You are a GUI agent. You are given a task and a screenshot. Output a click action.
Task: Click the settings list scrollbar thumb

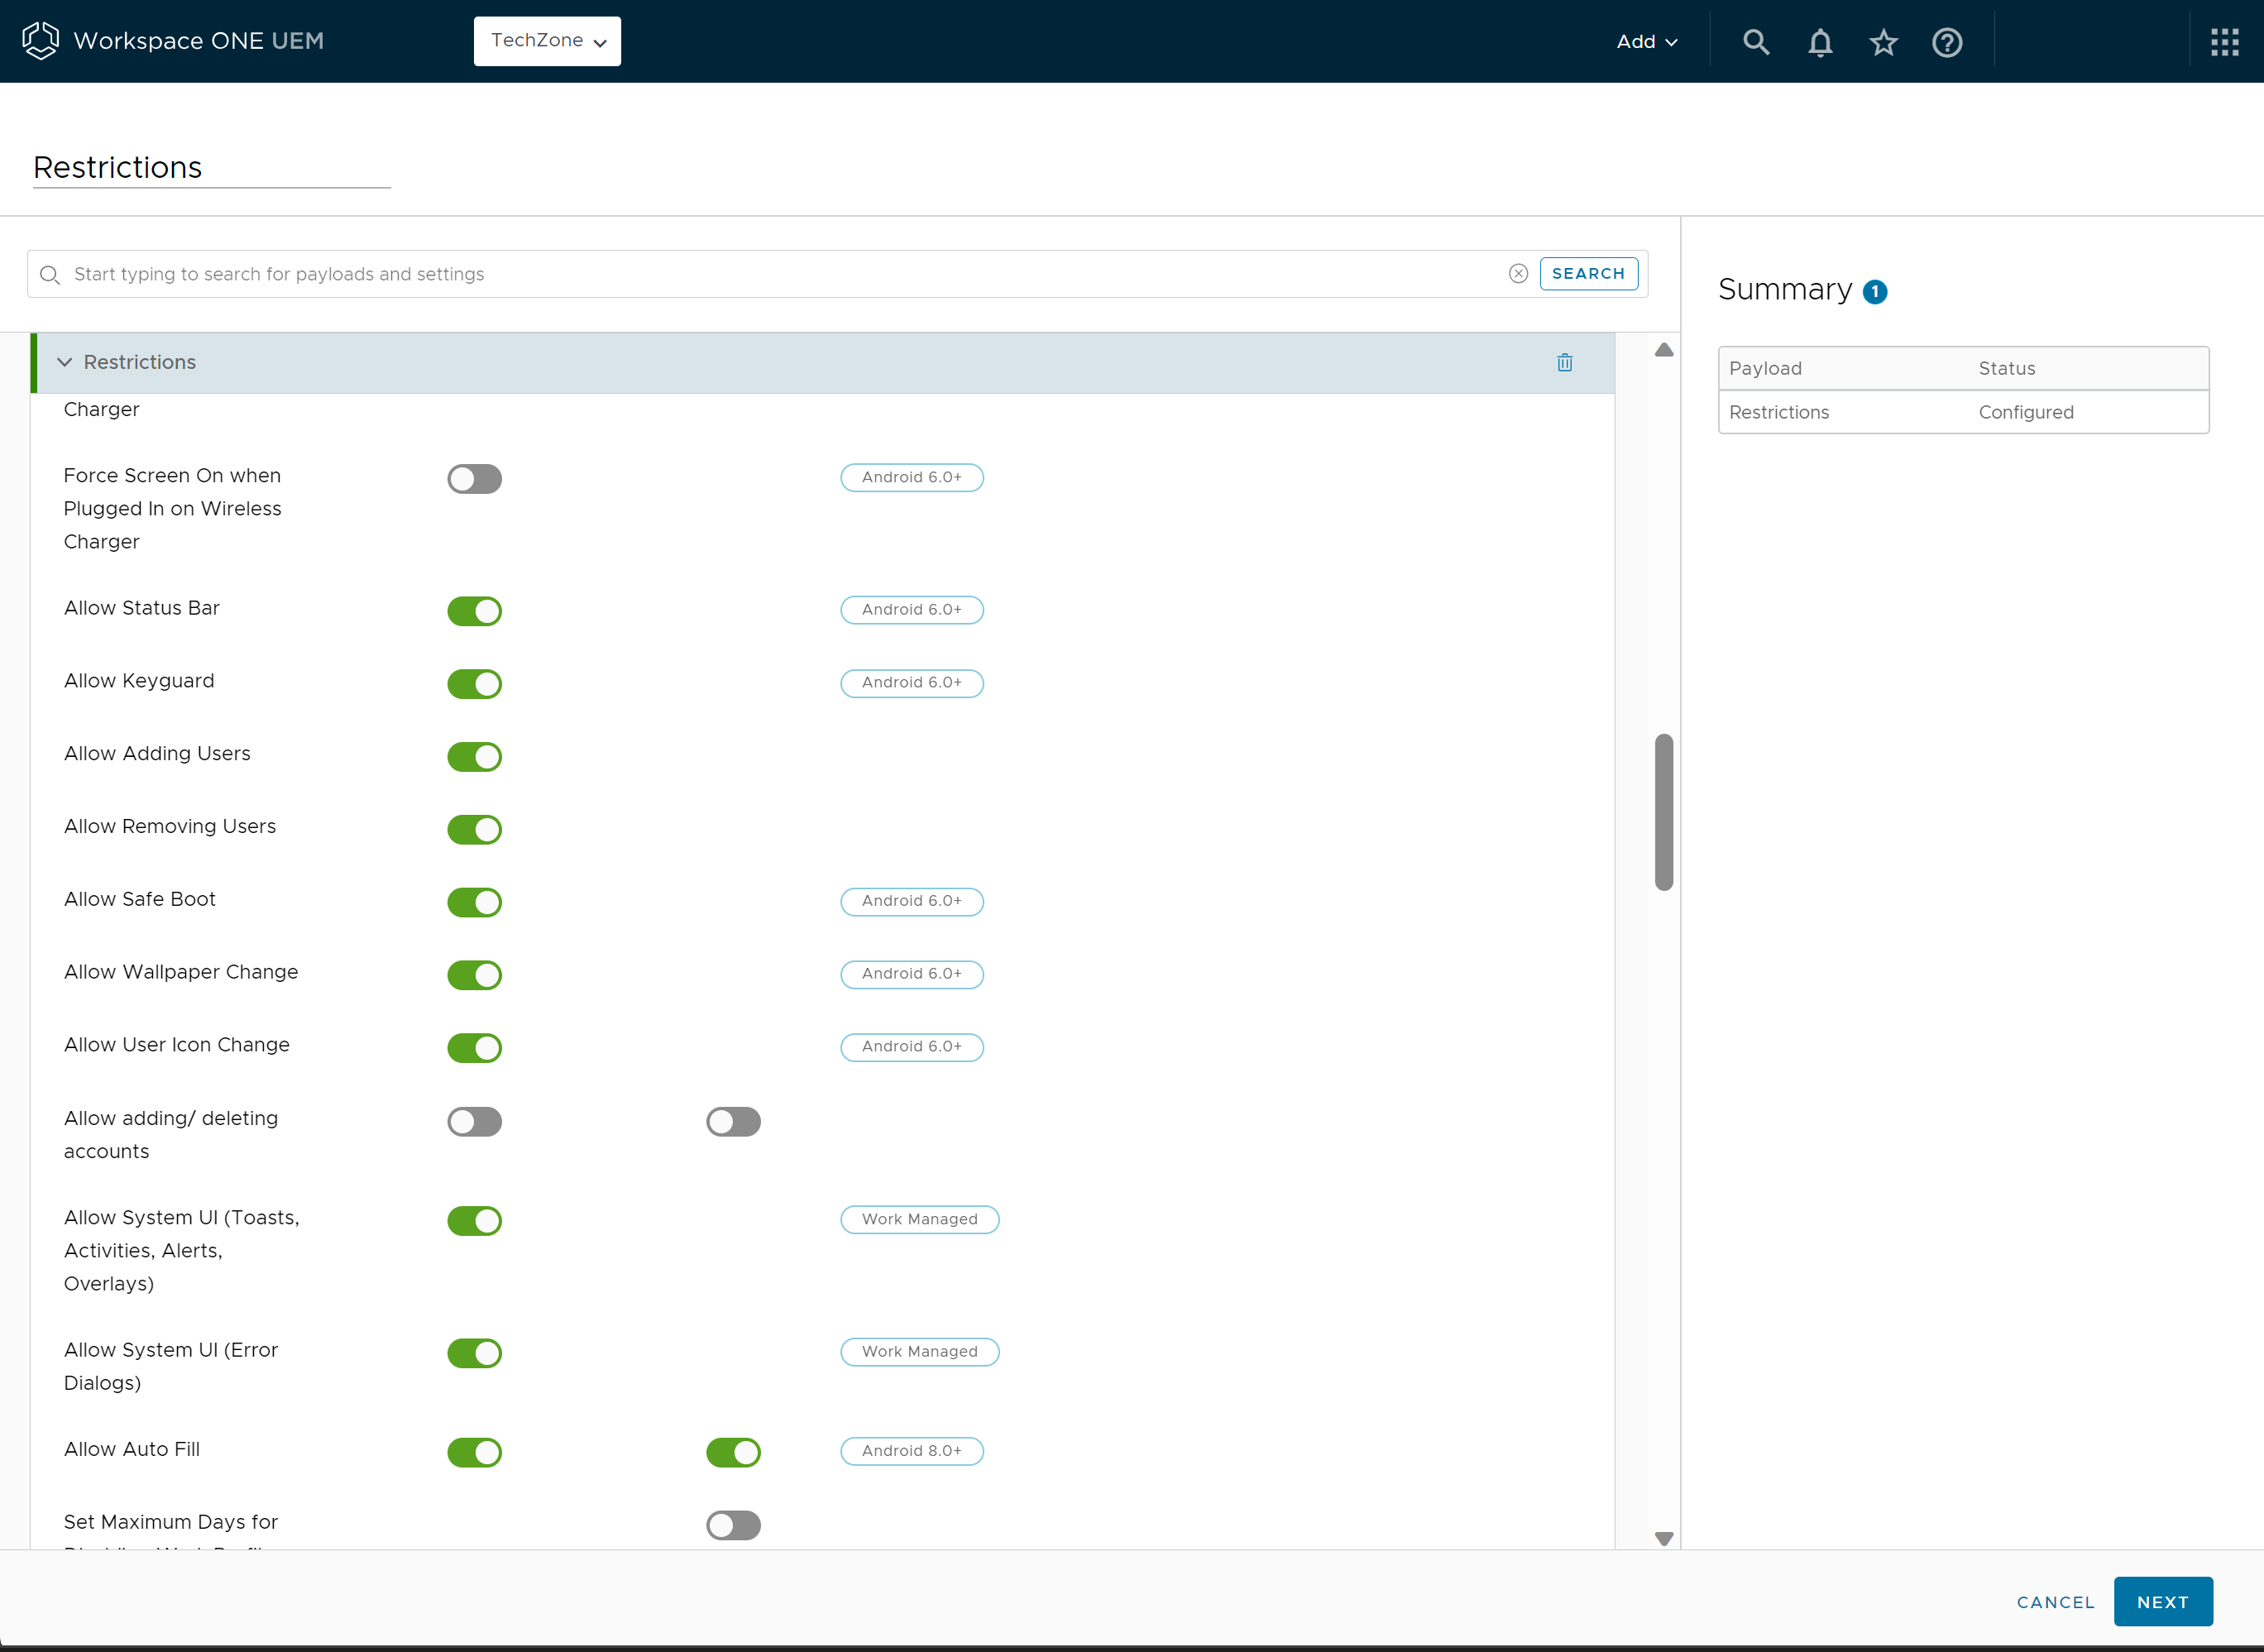1664,812
